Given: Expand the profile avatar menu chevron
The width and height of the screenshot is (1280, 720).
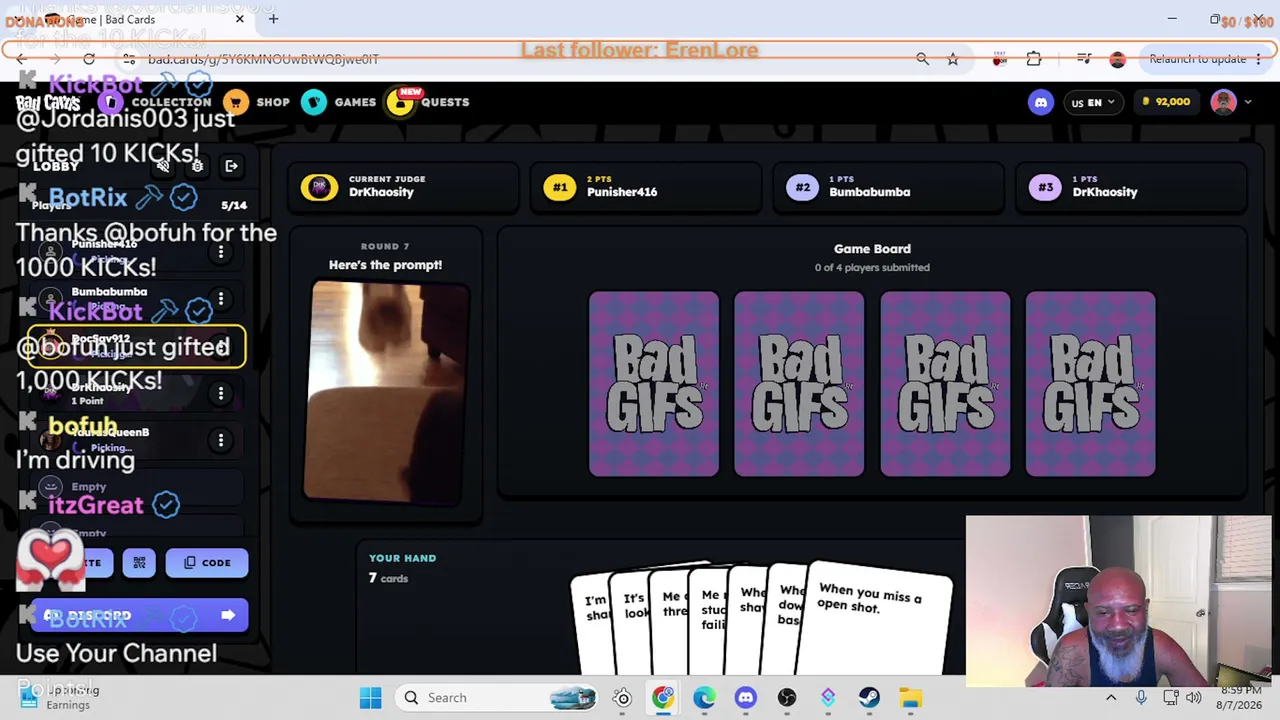Looking at the screenshot, I should (x=1247, y=102).
